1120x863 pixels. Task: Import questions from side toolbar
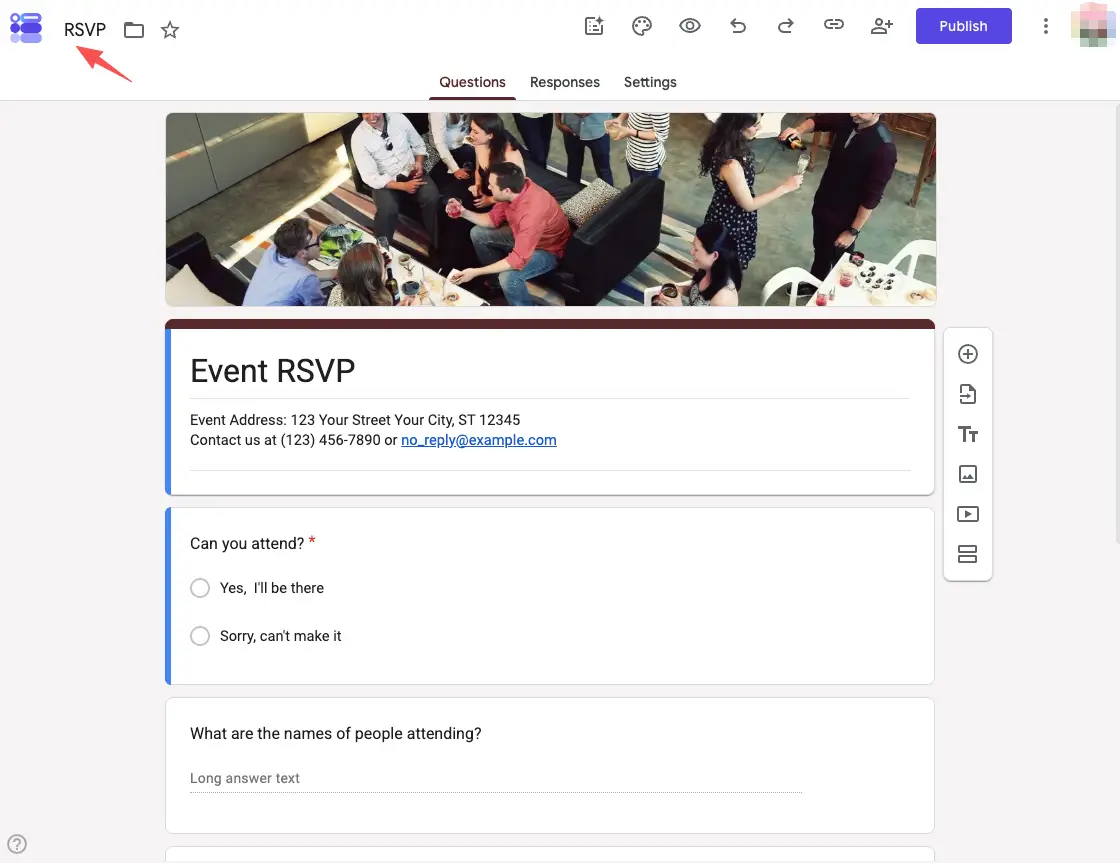pos(968,394)
